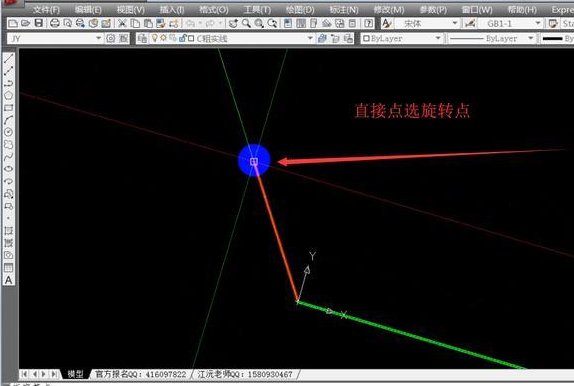The height and width of the screenshot is (386, 574).
Task: Open the GB1-1 dimension style dropdown
Action: pyautogui.click(x=538, y=23)
